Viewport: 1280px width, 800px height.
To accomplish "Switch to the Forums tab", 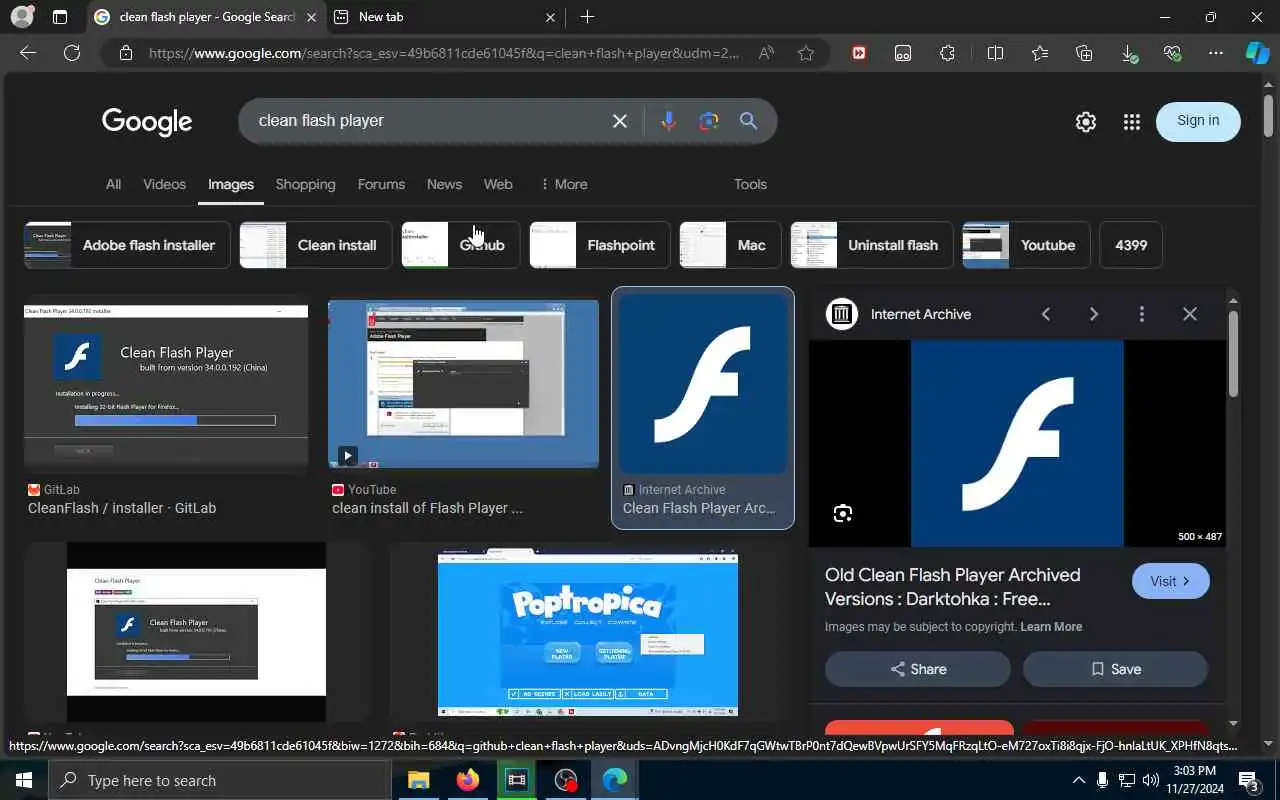I will pos(381,184).
